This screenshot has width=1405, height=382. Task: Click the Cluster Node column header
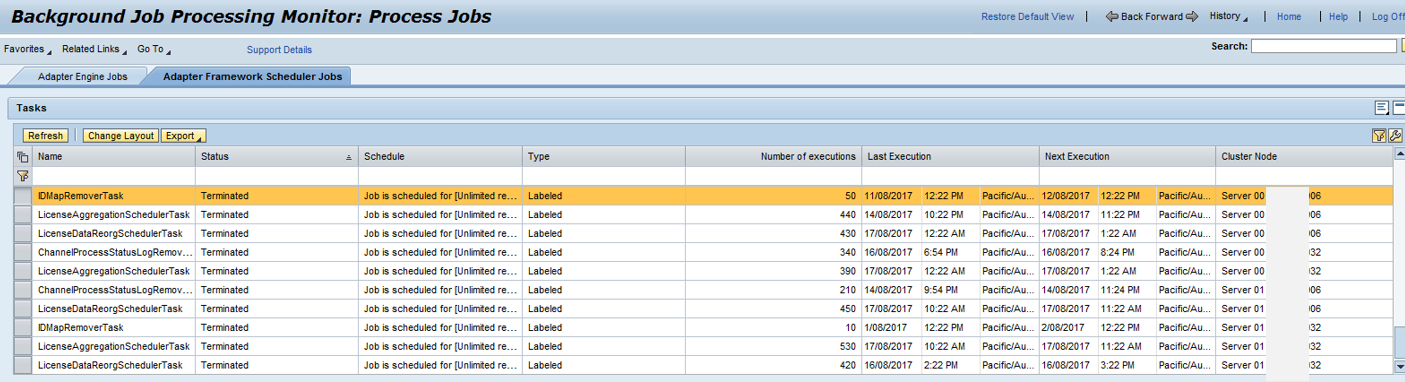(x=1304, y=157)
